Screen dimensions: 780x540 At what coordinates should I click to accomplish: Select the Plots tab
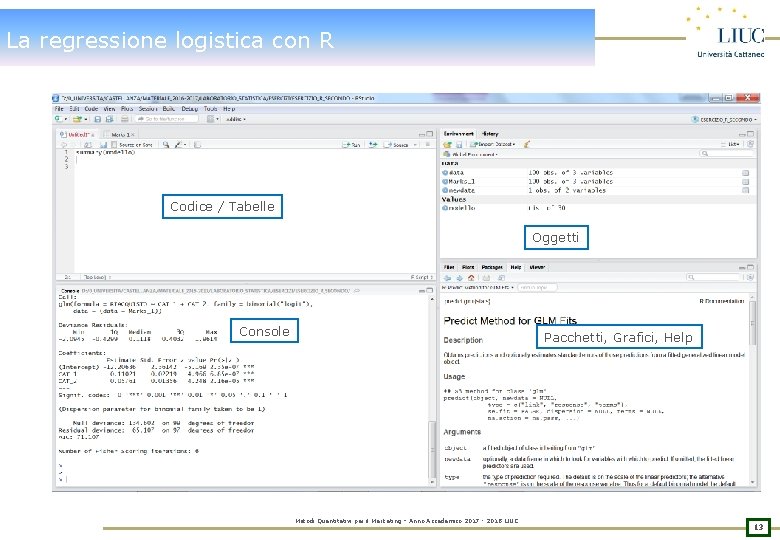pos(468,267)
